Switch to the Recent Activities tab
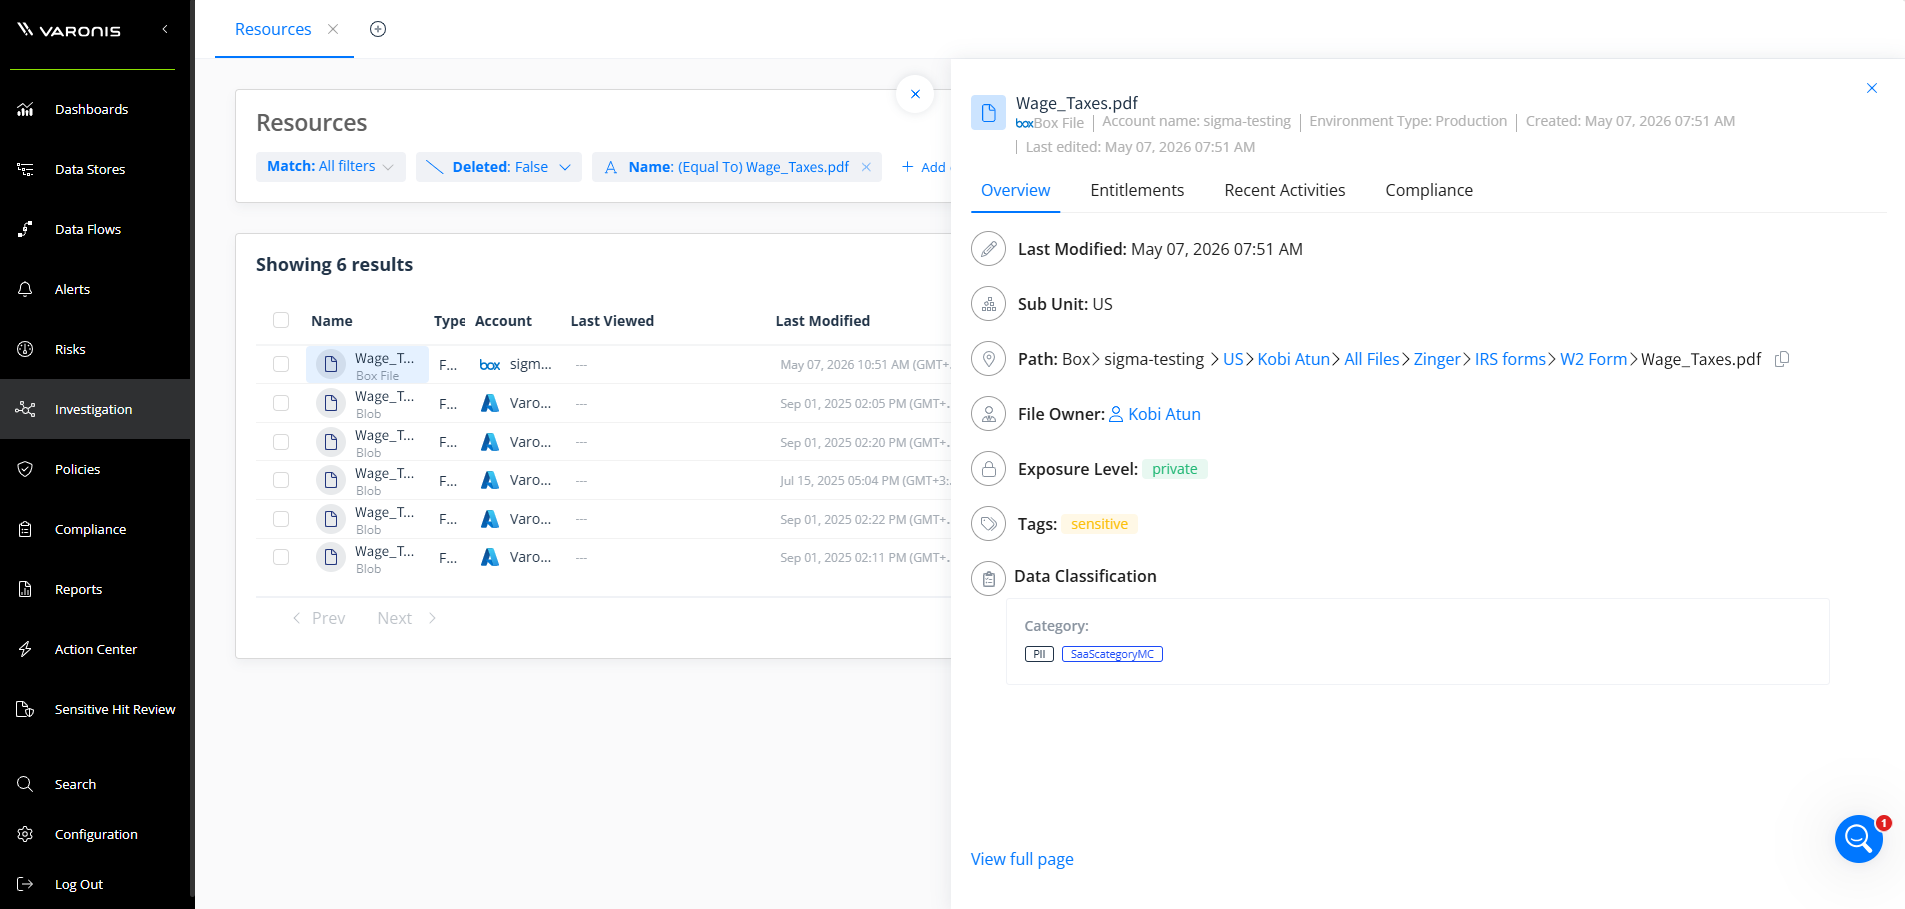 pyautogui.click(x=1285, y=190)
